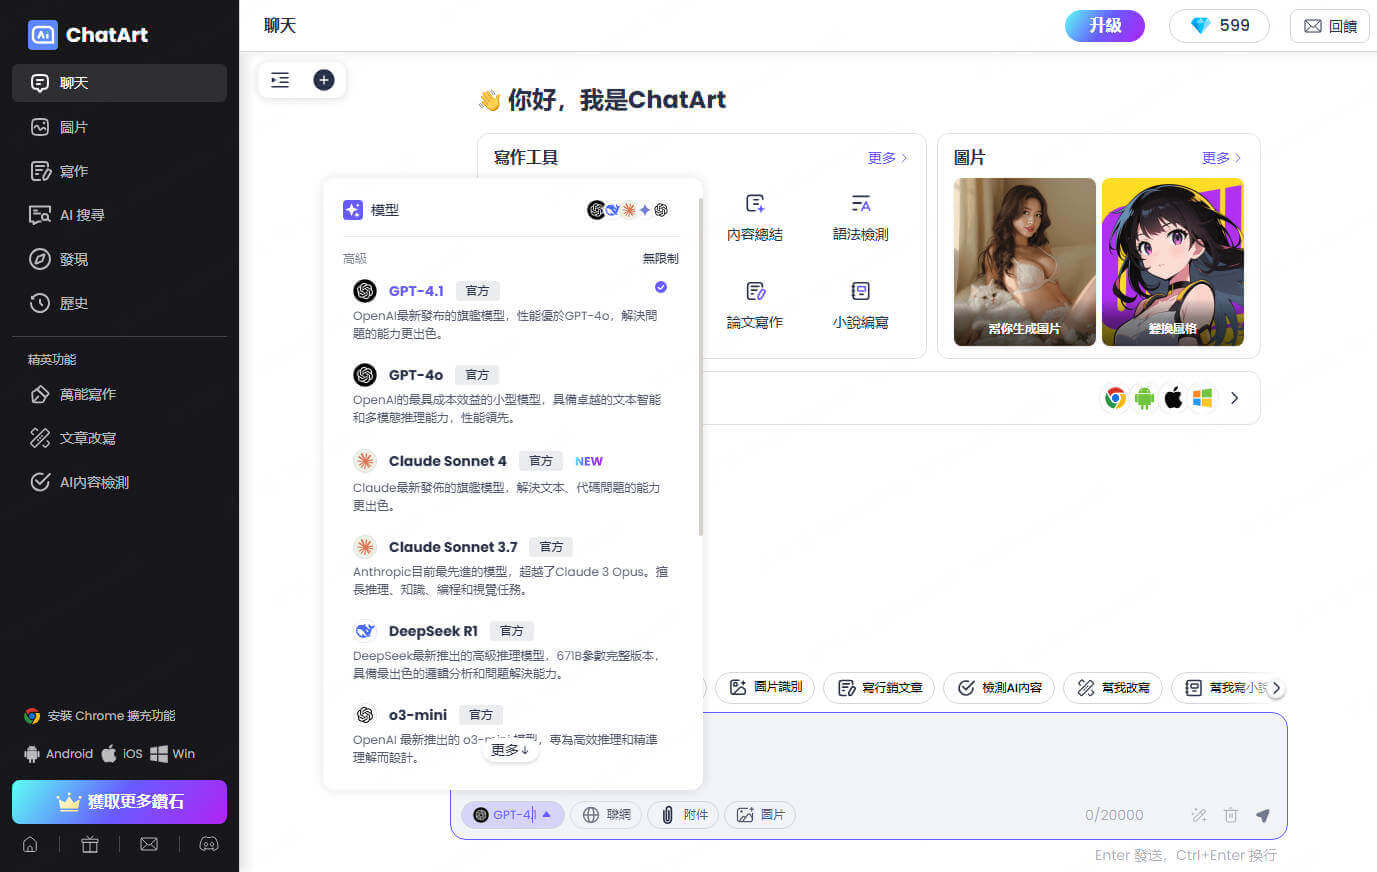
Task: Select the o3-mini model
Action: [510, 735]
